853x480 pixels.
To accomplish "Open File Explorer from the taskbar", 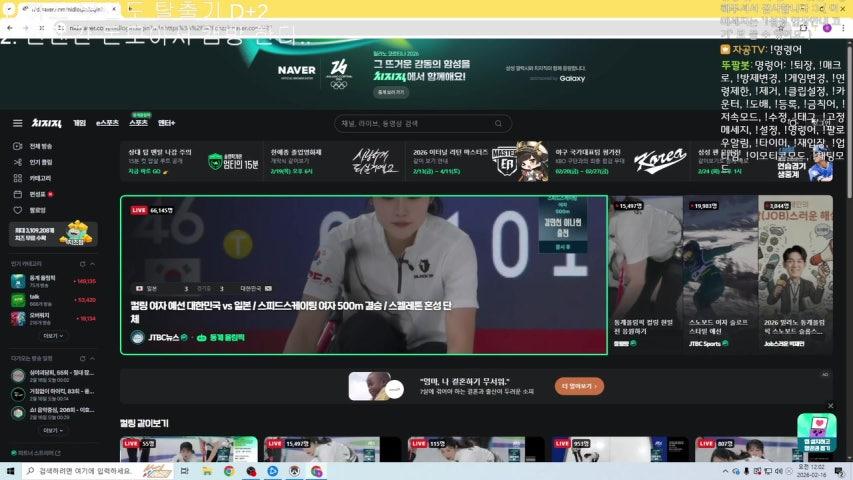I will [x=207, y=471].
